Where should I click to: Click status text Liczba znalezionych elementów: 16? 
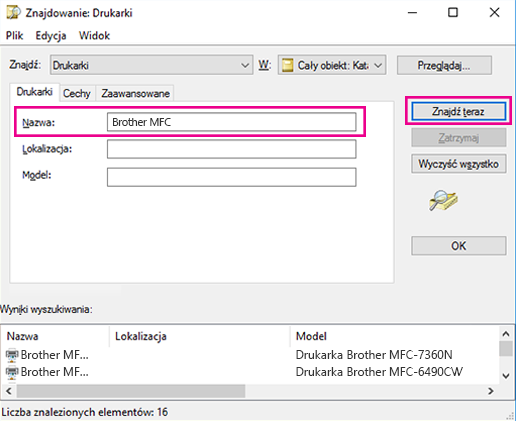coord(85,412)
